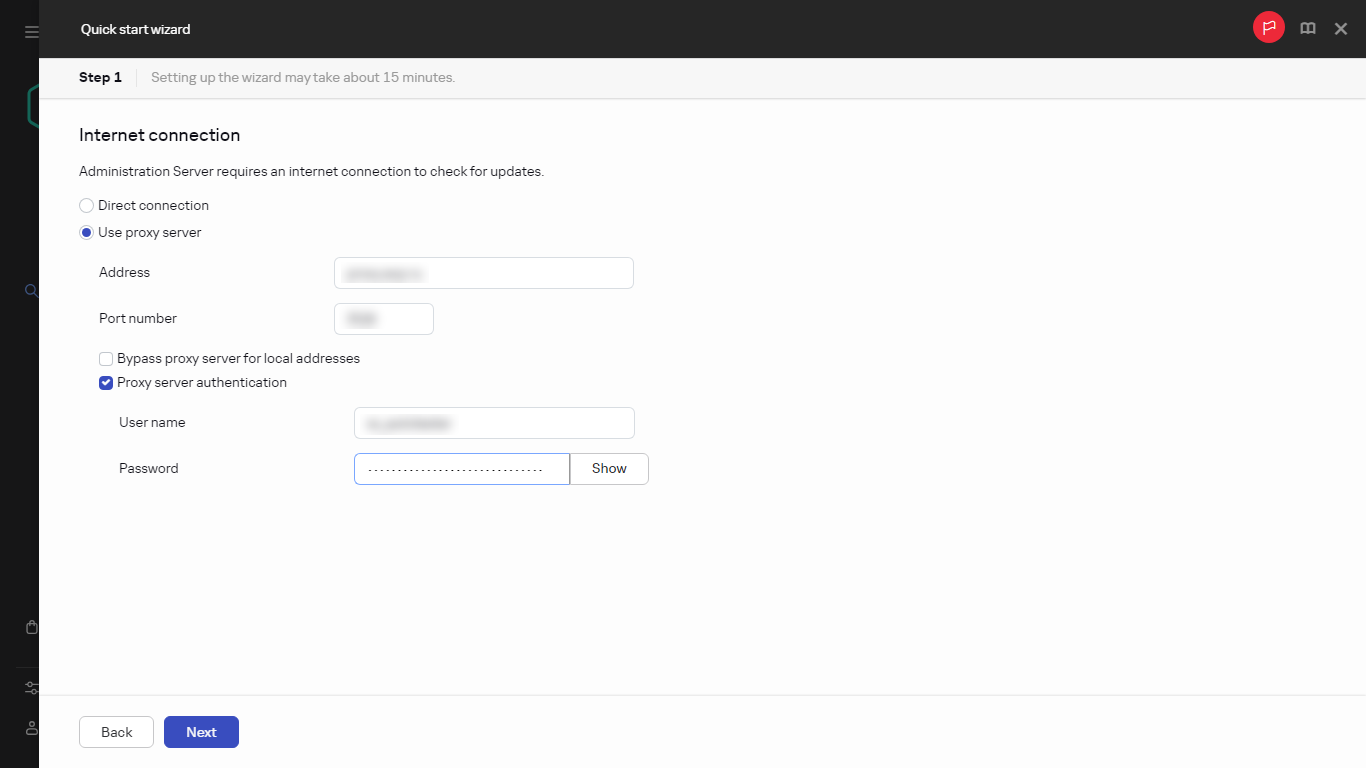Click inside the Address field
This screenshot has height=768, width=1366.
[484, 272]
